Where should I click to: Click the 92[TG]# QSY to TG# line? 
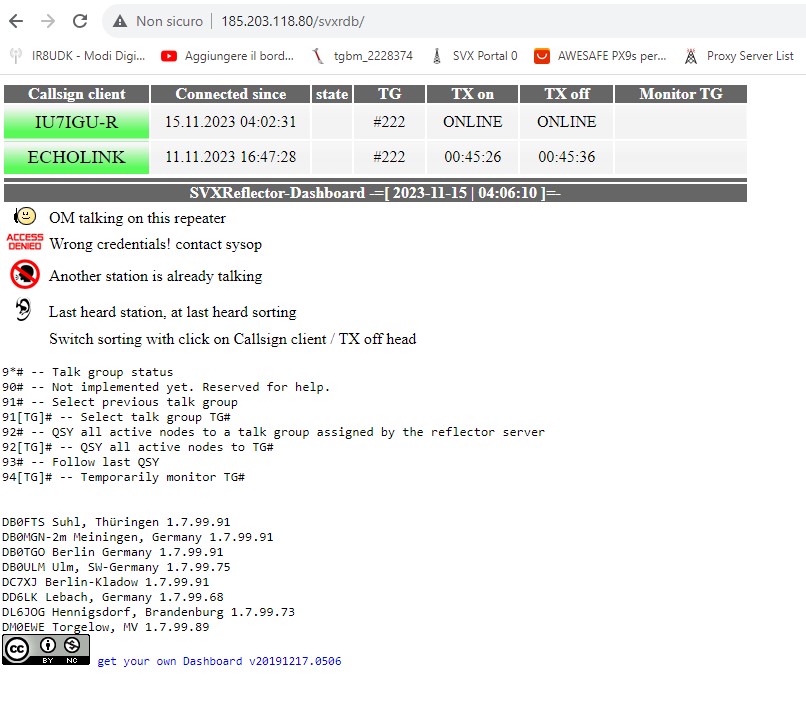pos(138,447)
